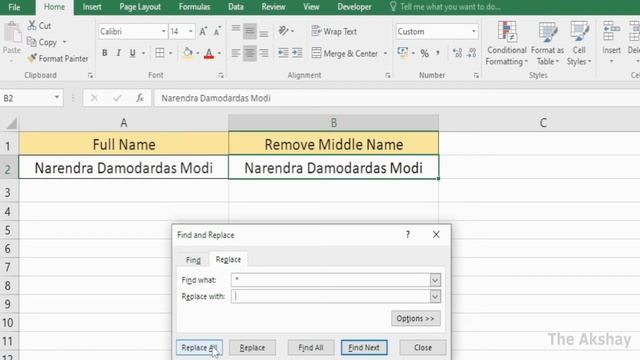Click the decrease decimal icon
640x360 pixels.
point(472,53)
